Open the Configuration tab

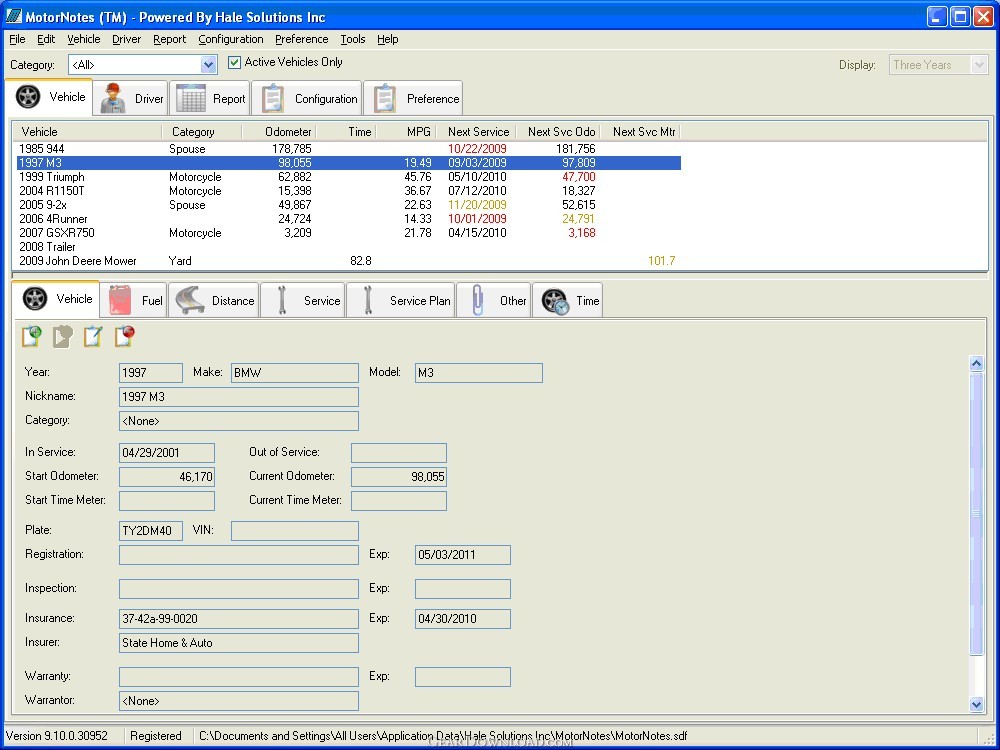(307, 98)
